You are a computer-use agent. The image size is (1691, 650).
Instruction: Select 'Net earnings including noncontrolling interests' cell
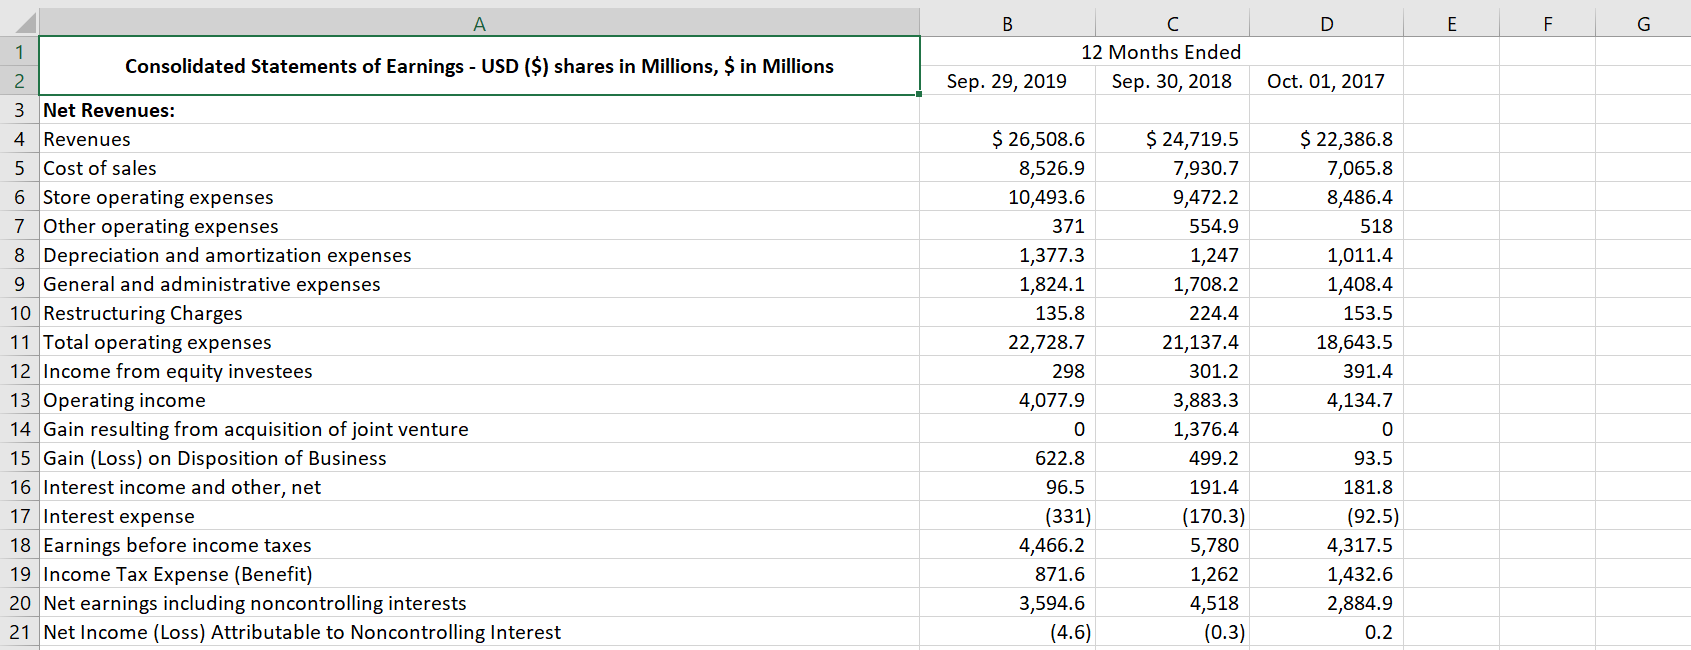tap(479, 603)
